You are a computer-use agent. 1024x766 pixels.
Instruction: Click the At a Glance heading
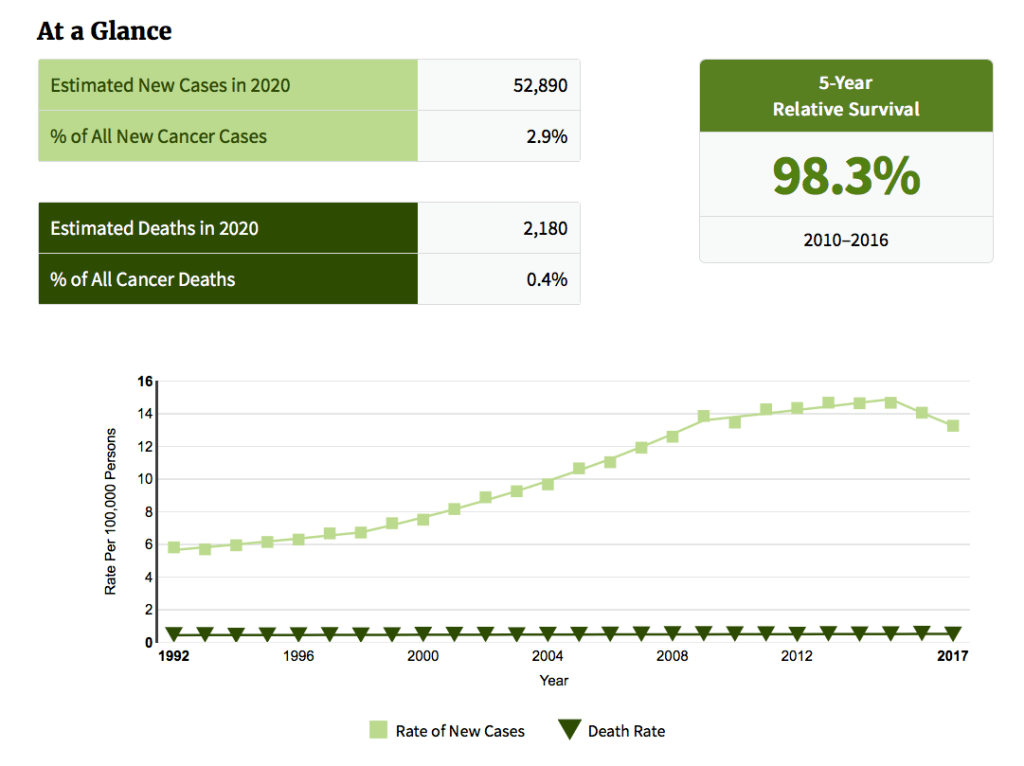[x=104, y=31]
